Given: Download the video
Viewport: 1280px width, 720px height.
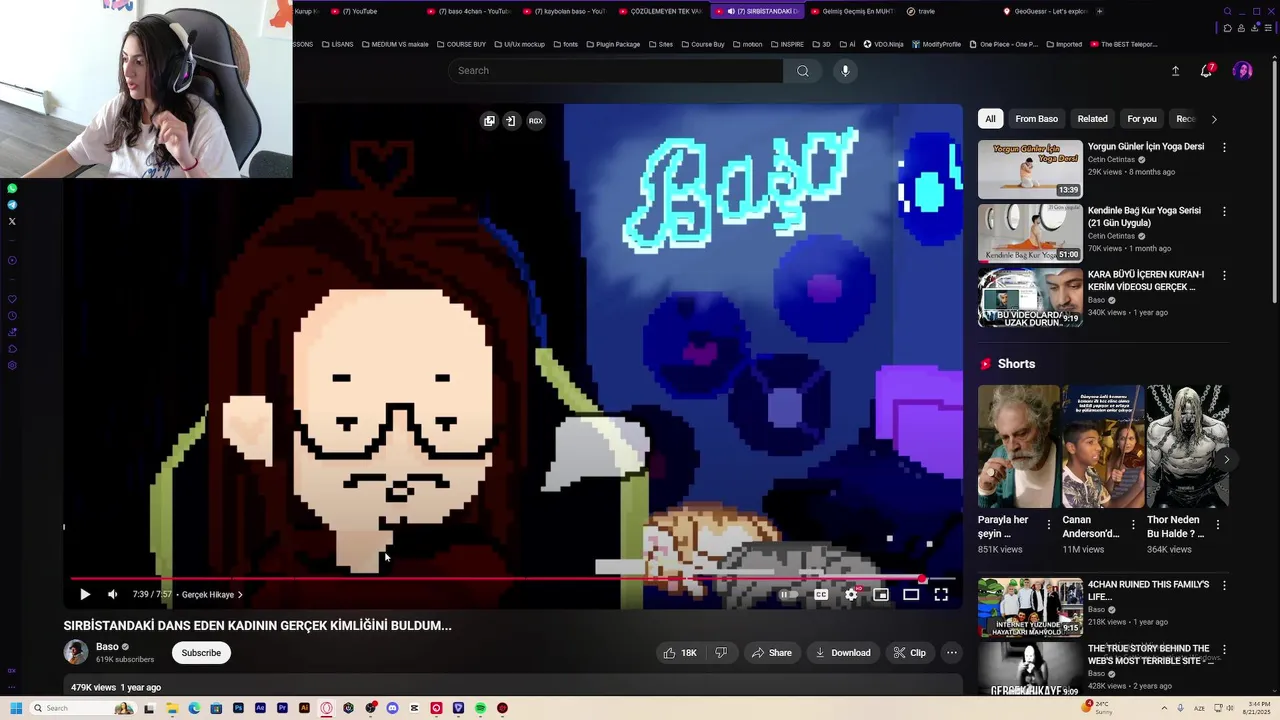Looking at the screenshot, I should coord(842,653).
